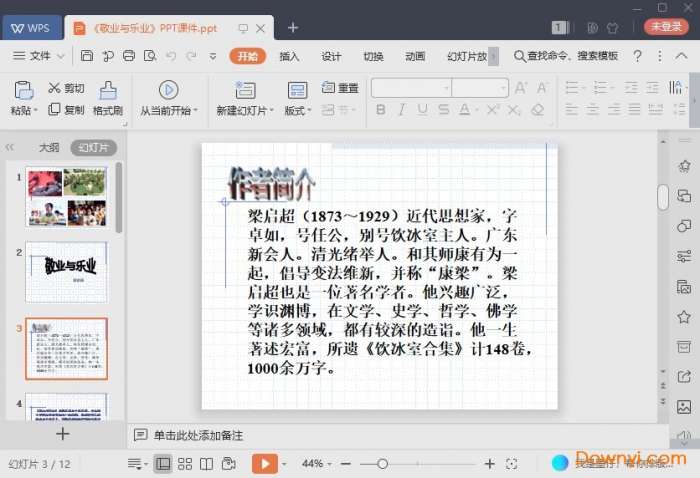Click the Paste clipboard icon
This screenshot has height=478, width=700.
[24, 91]
